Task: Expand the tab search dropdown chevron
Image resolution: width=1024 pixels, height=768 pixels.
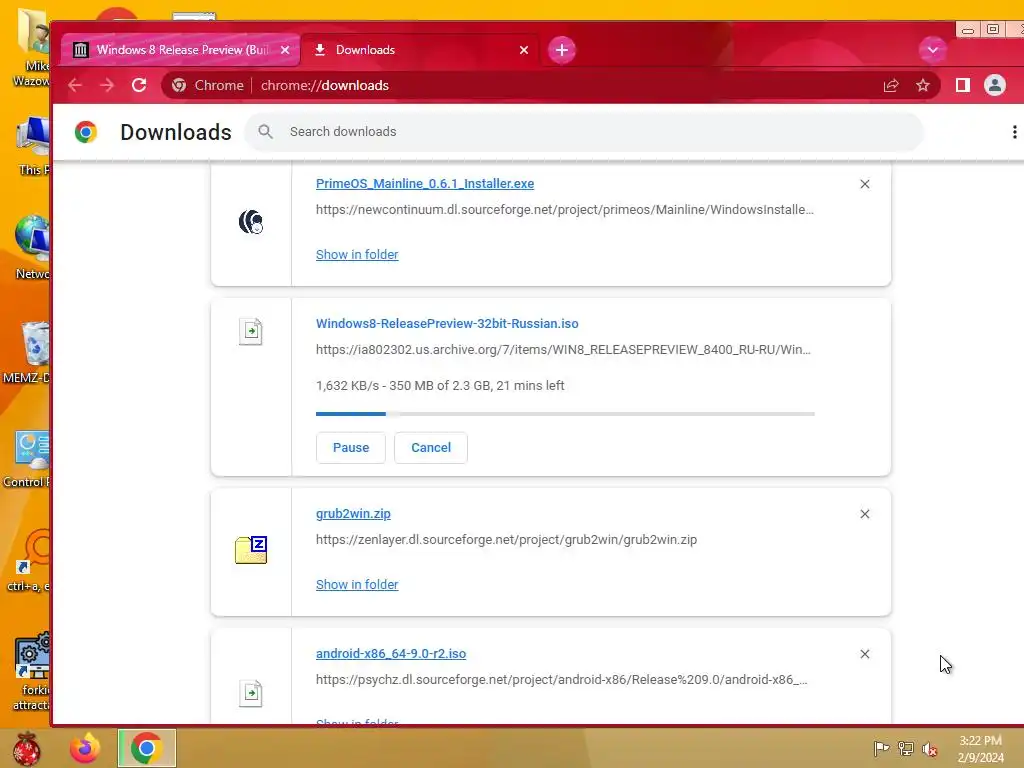Action: click(x=933, y=50)
